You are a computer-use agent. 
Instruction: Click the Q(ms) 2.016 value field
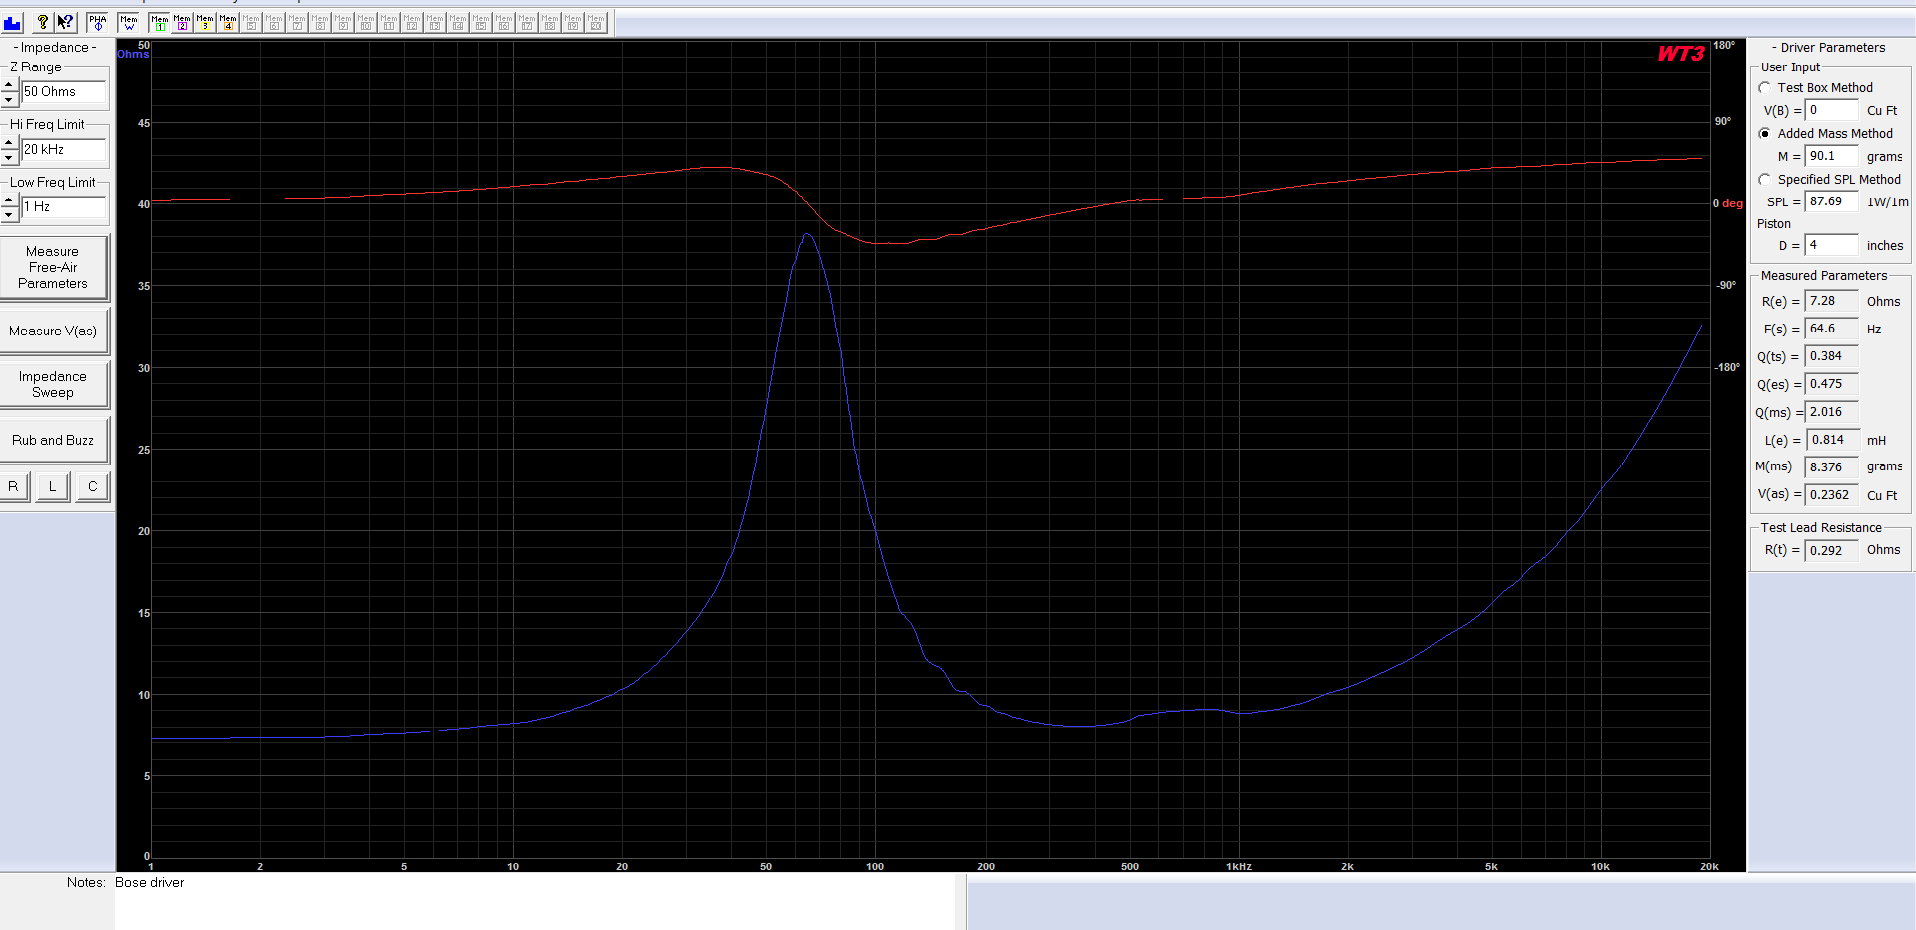(1832, 413)
